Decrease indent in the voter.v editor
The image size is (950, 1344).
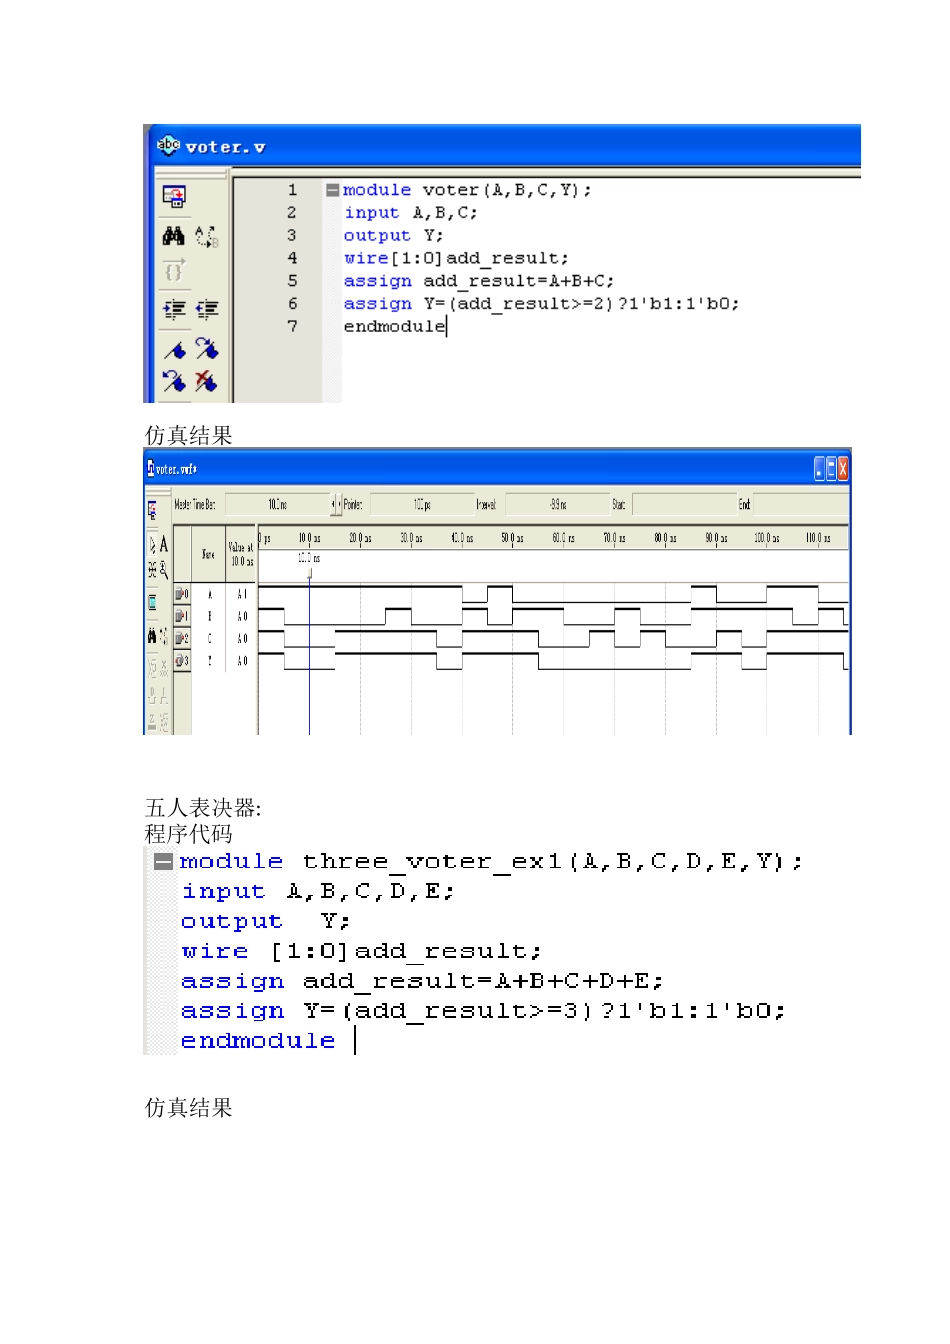tap(206, 309)
